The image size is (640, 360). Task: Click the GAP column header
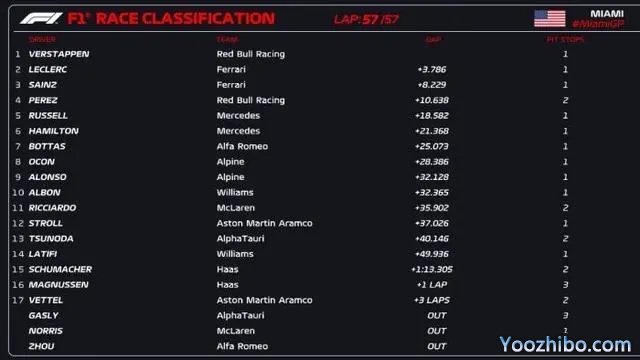click(x=433, y=40)
